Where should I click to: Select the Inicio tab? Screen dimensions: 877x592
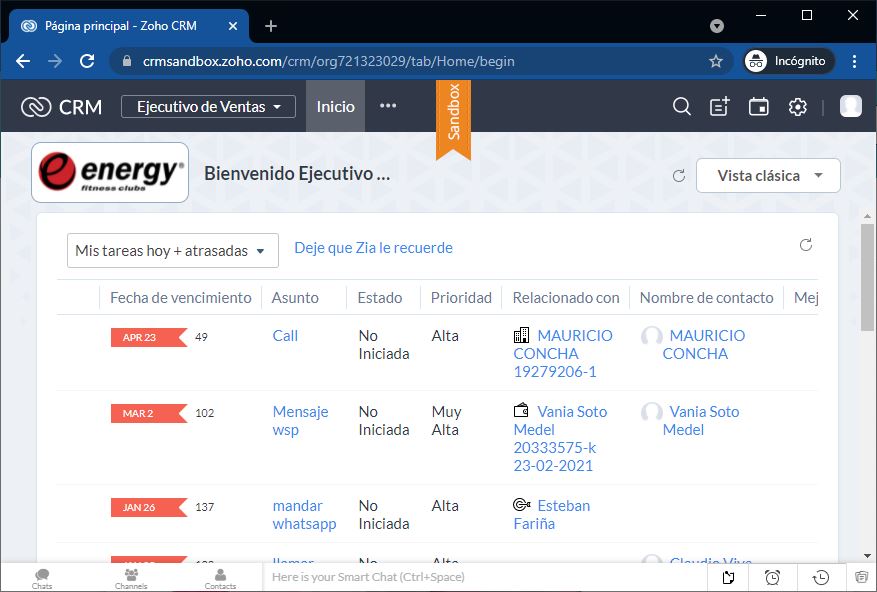335,107
